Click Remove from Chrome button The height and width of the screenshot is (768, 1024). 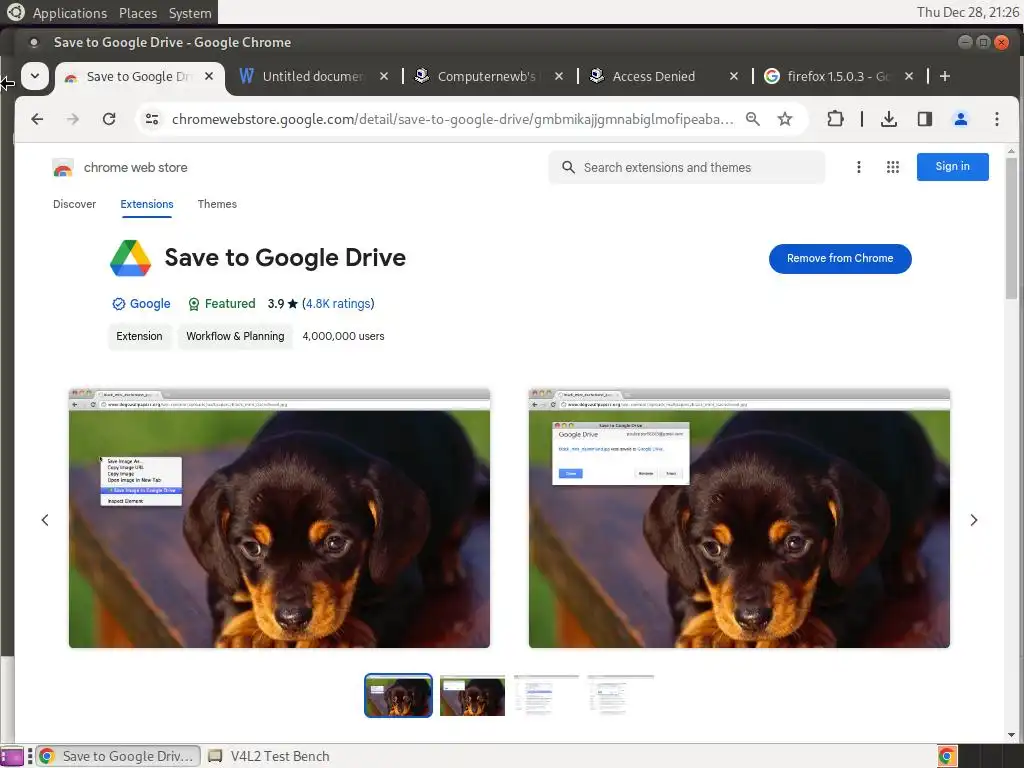[x=840, y=259]
